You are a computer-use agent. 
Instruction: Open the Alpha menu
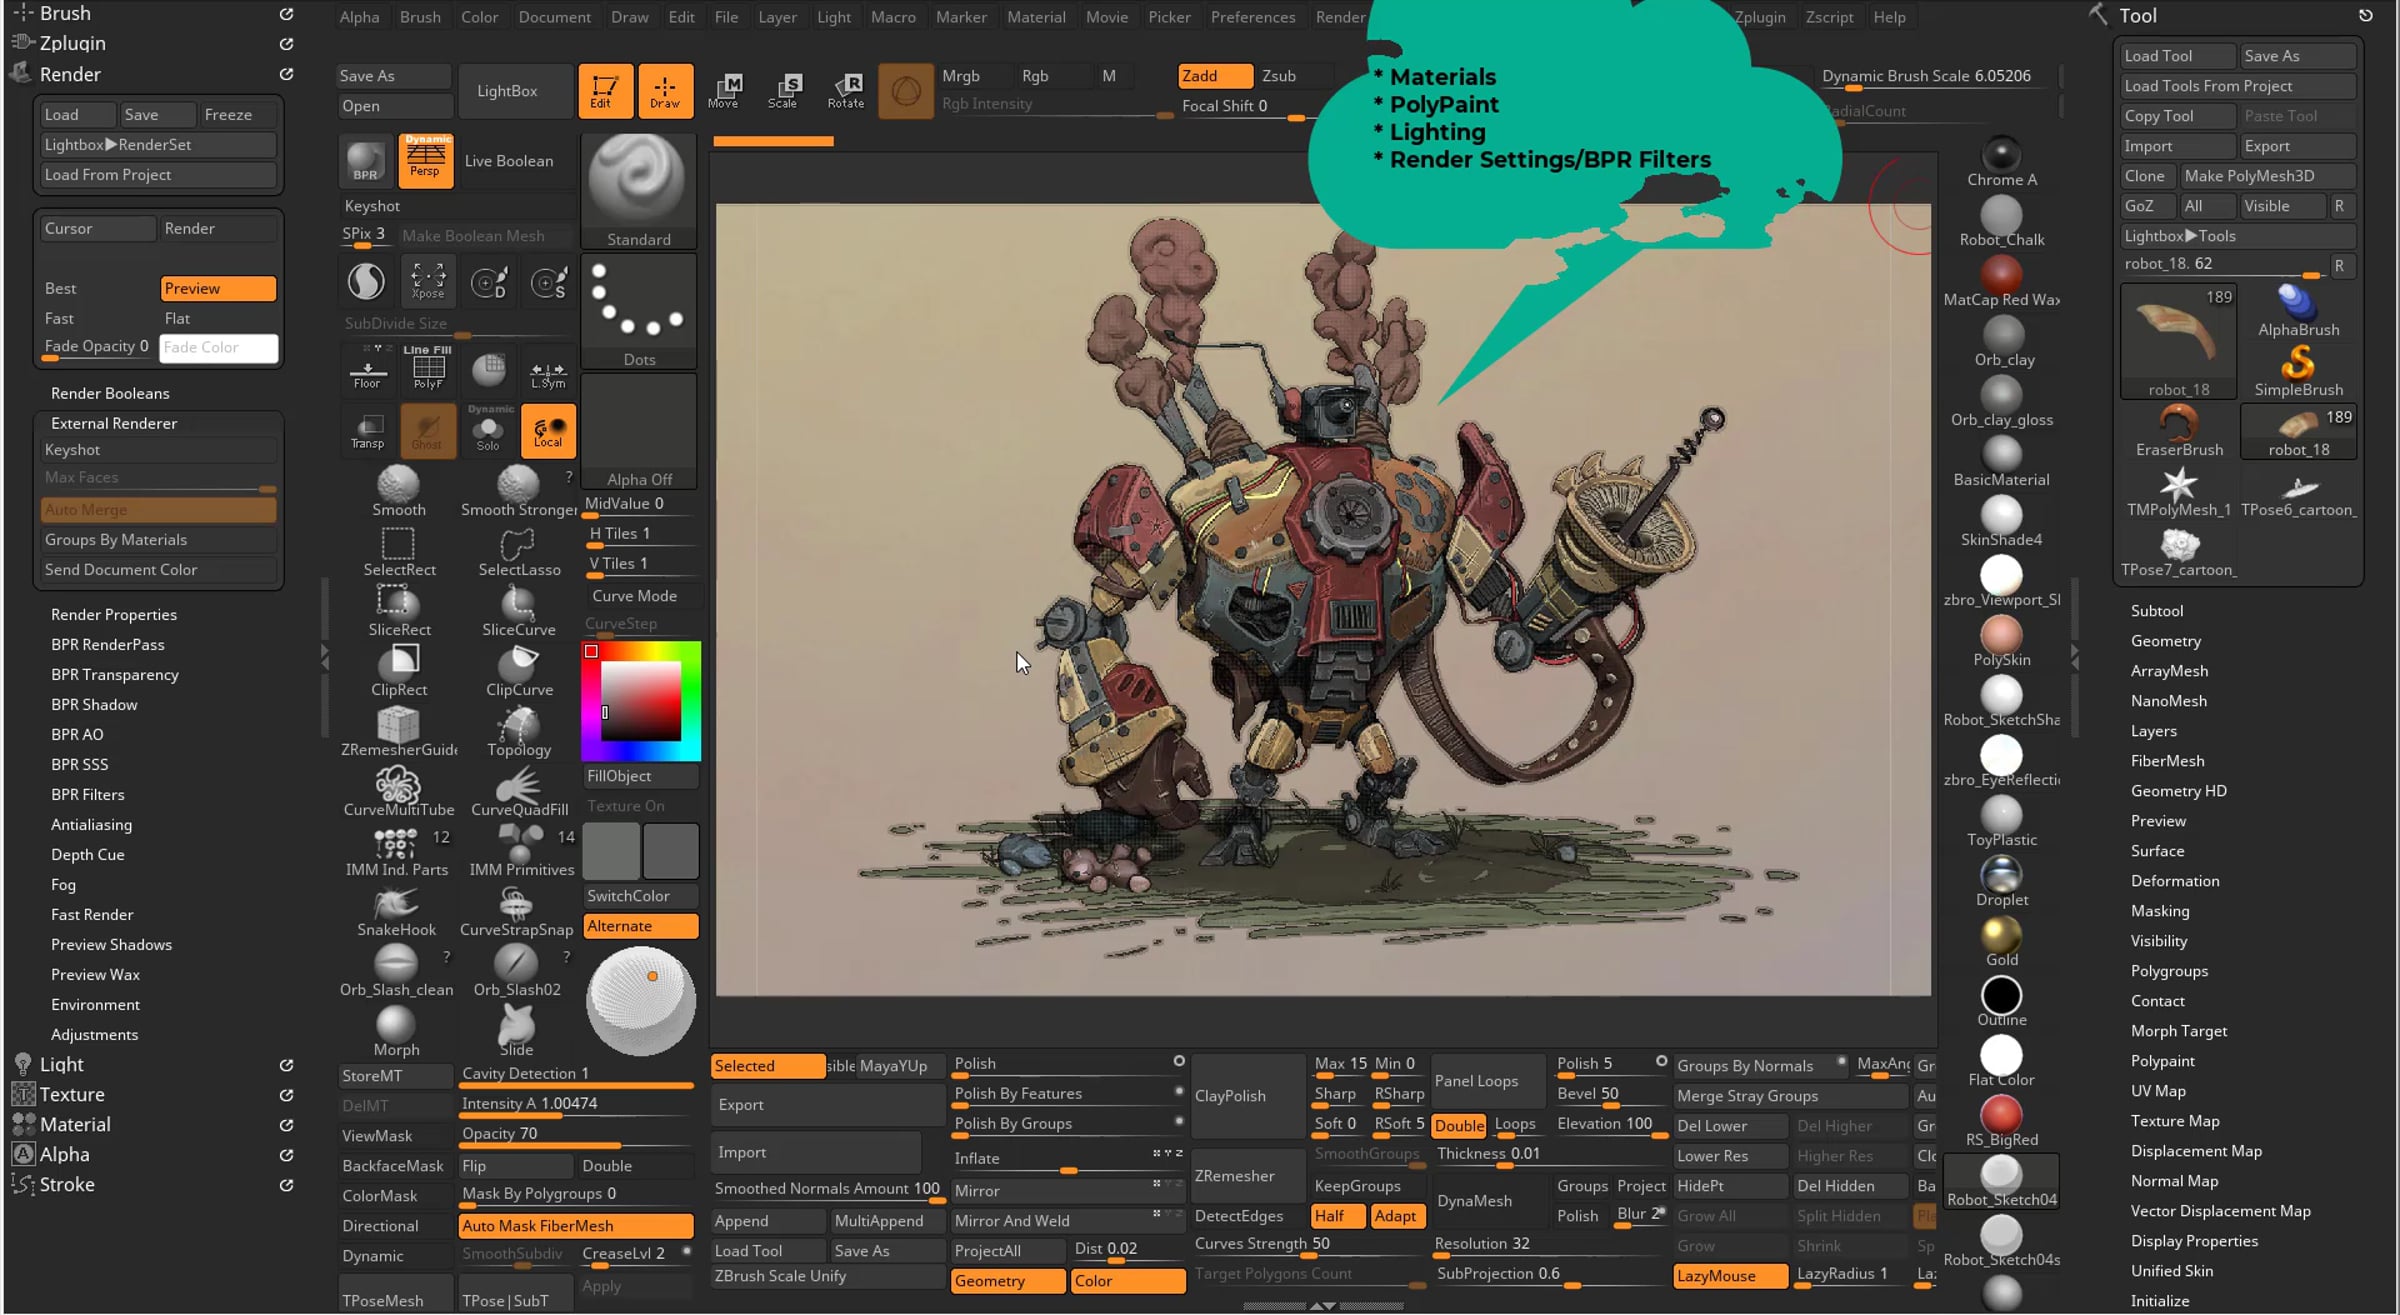point(359,17)
